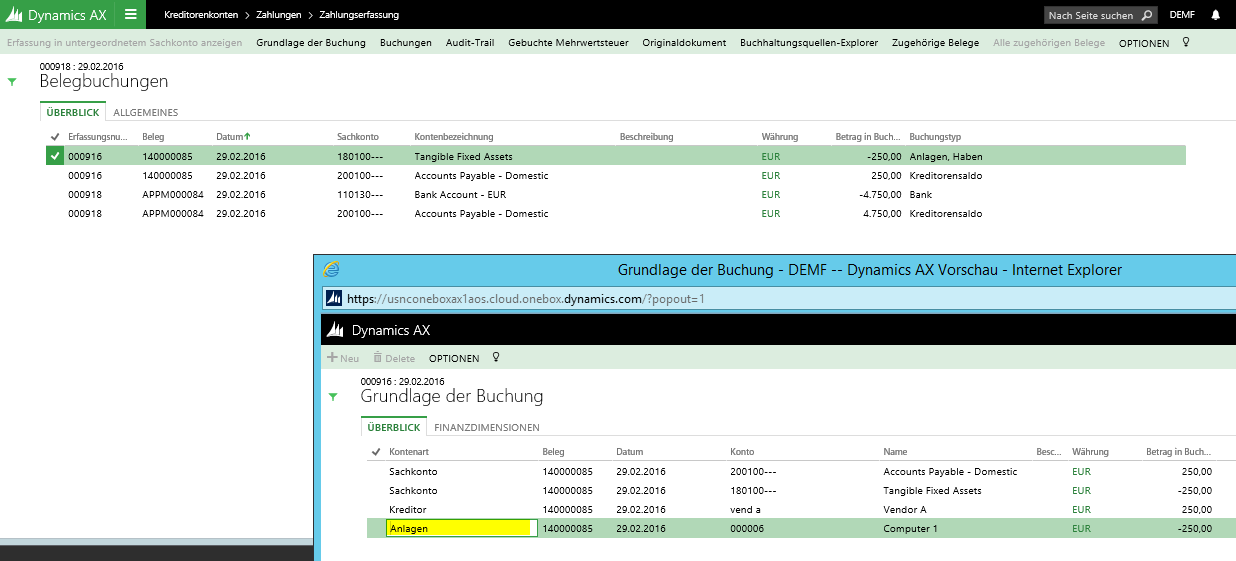Click the filter funnel icon beside Belegbuchungen
The height and width of the screenshot is (561, 1236).
coord(12,82)
